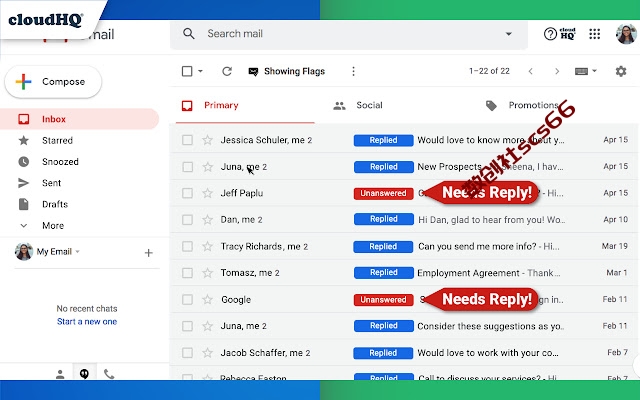Click the Start a new one link
This screenshot has width=640, height=400.
click(x=87, y=322)
